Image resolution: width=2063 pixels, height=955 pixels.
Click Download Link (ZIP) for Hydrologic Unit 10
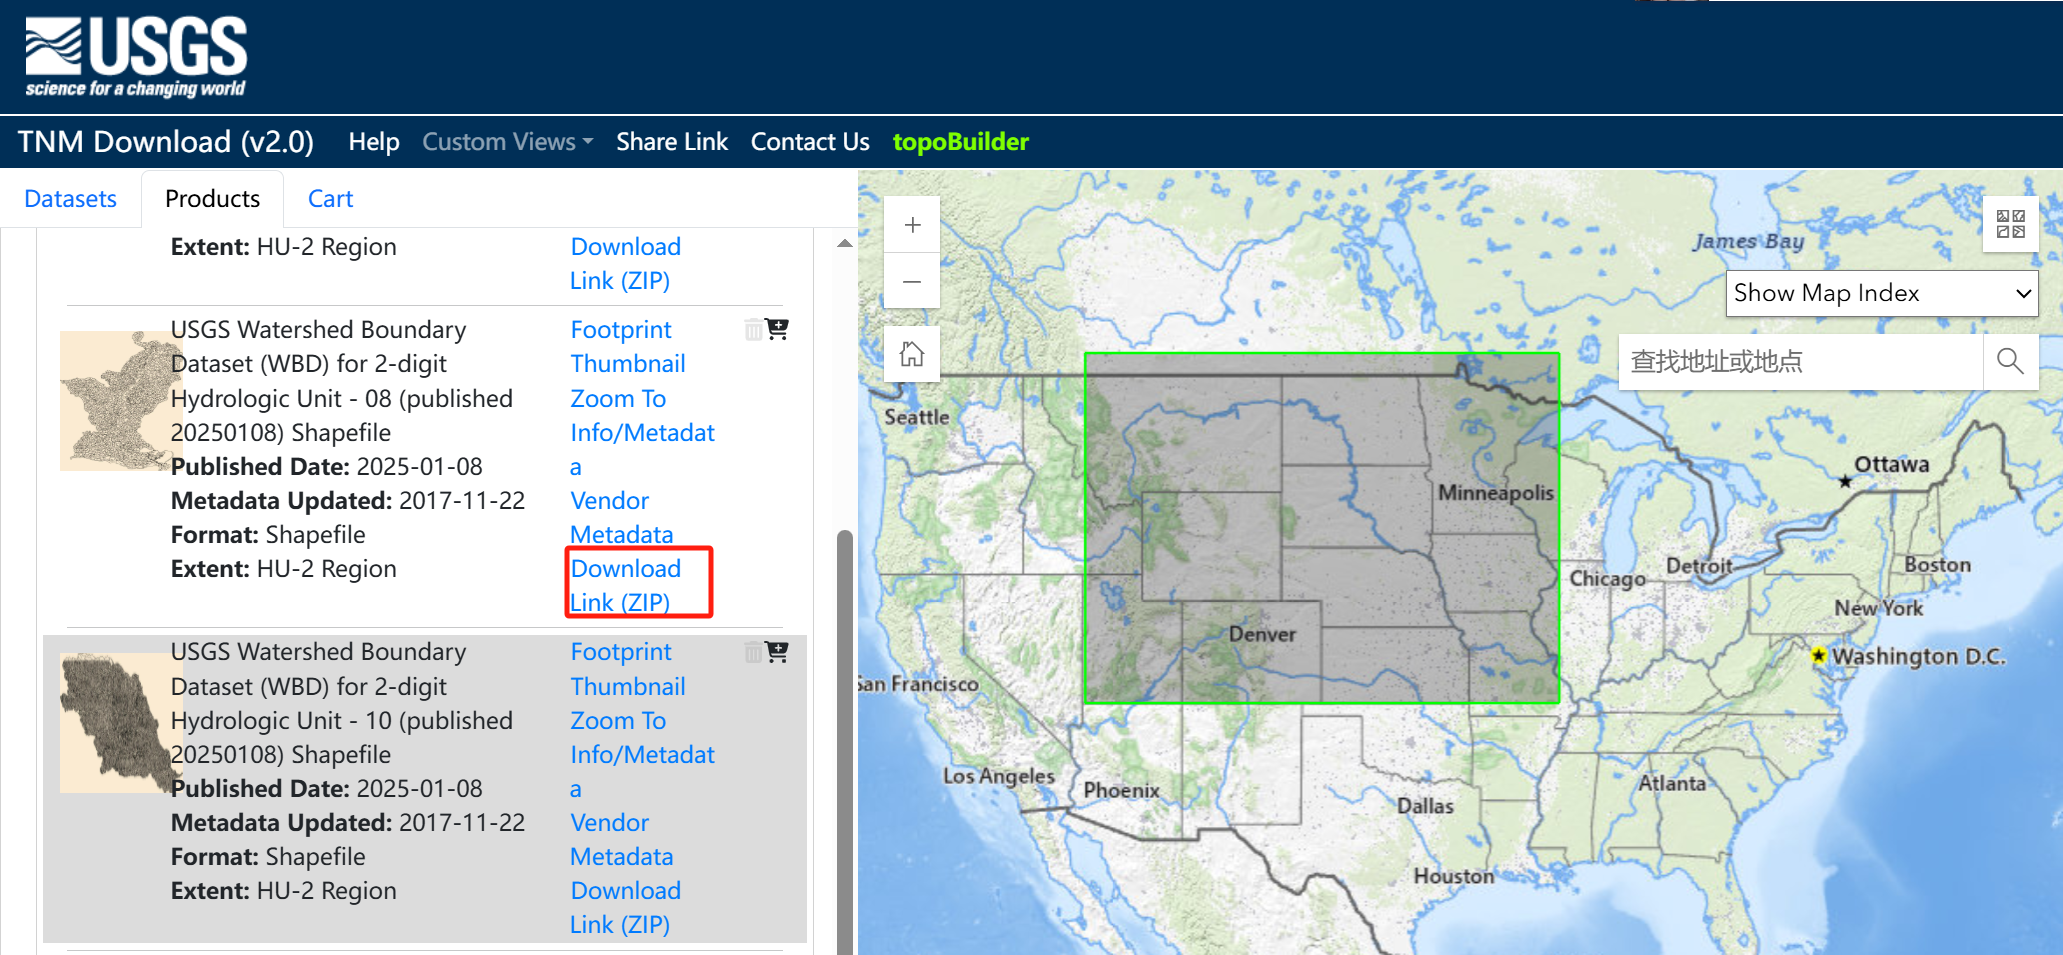[625, 907]
